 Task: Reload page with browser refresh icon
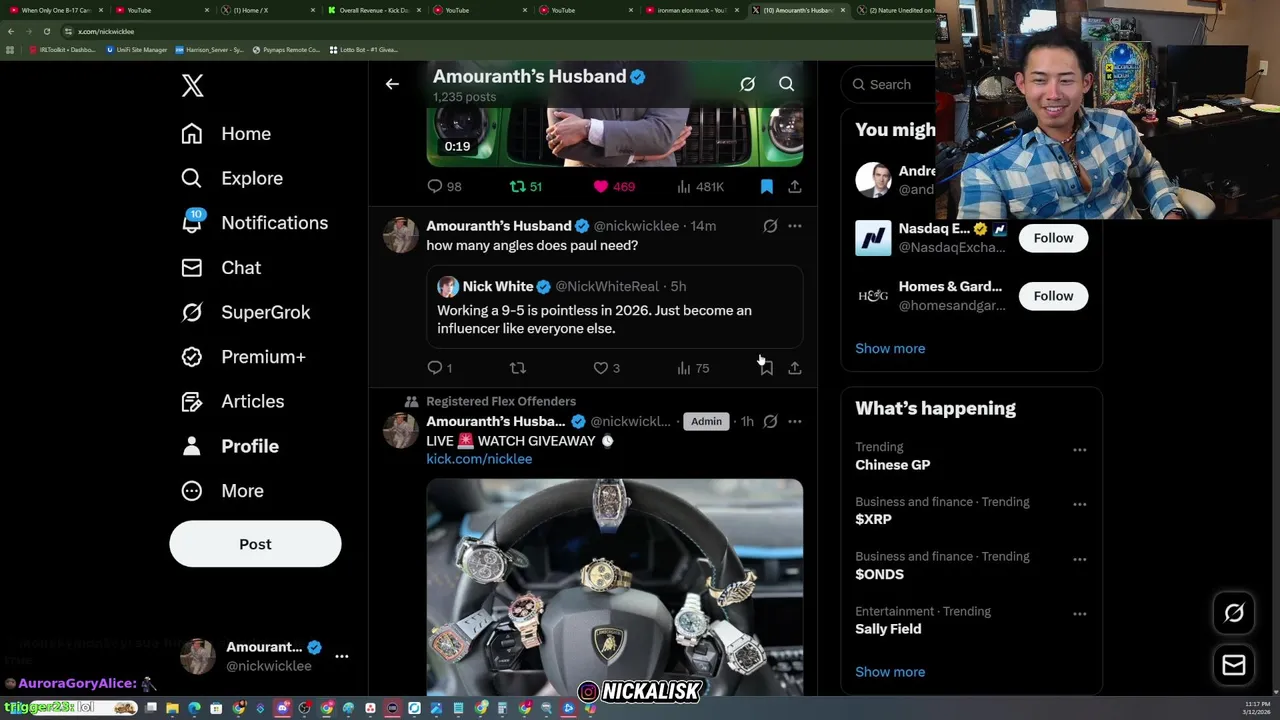[x=46, y=31]
